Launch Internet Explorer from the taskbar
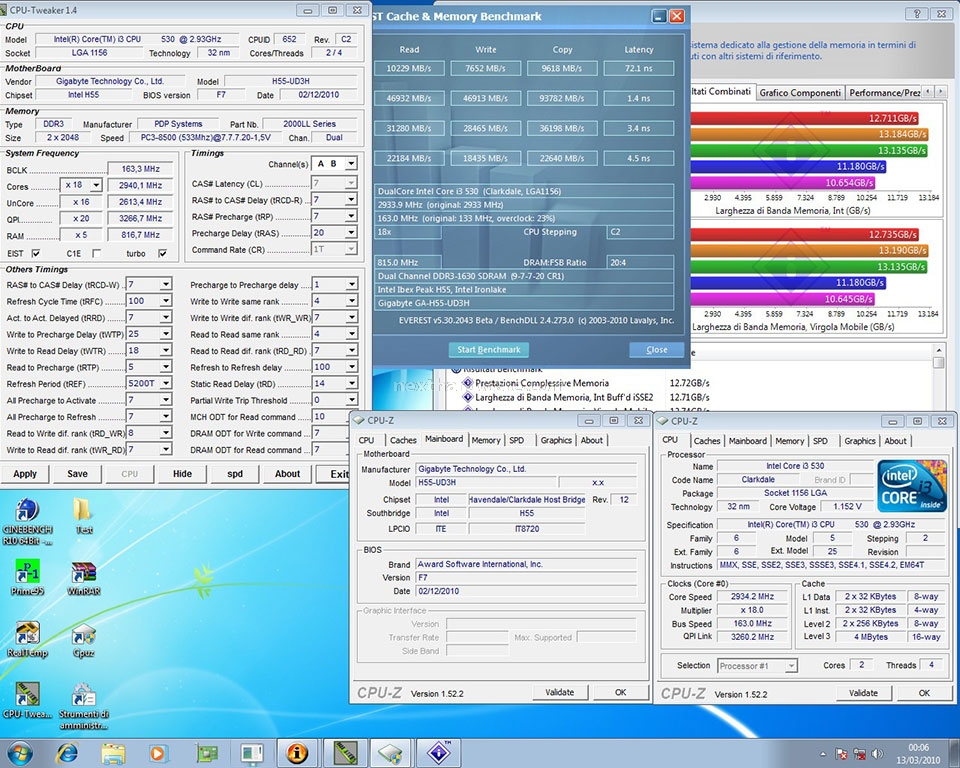Screen dimensions: 960x768 tap(67, 753)
